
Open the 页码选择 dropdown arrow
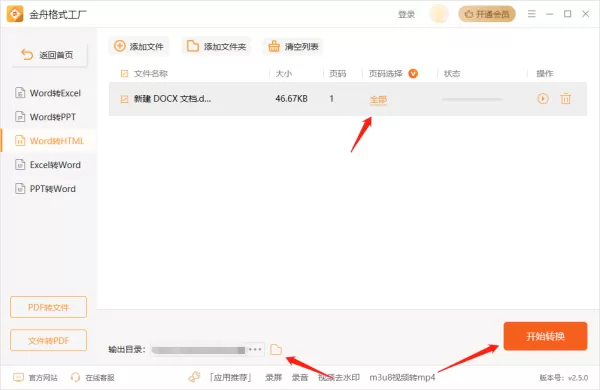pyautogui.click(x=413, y=73)
